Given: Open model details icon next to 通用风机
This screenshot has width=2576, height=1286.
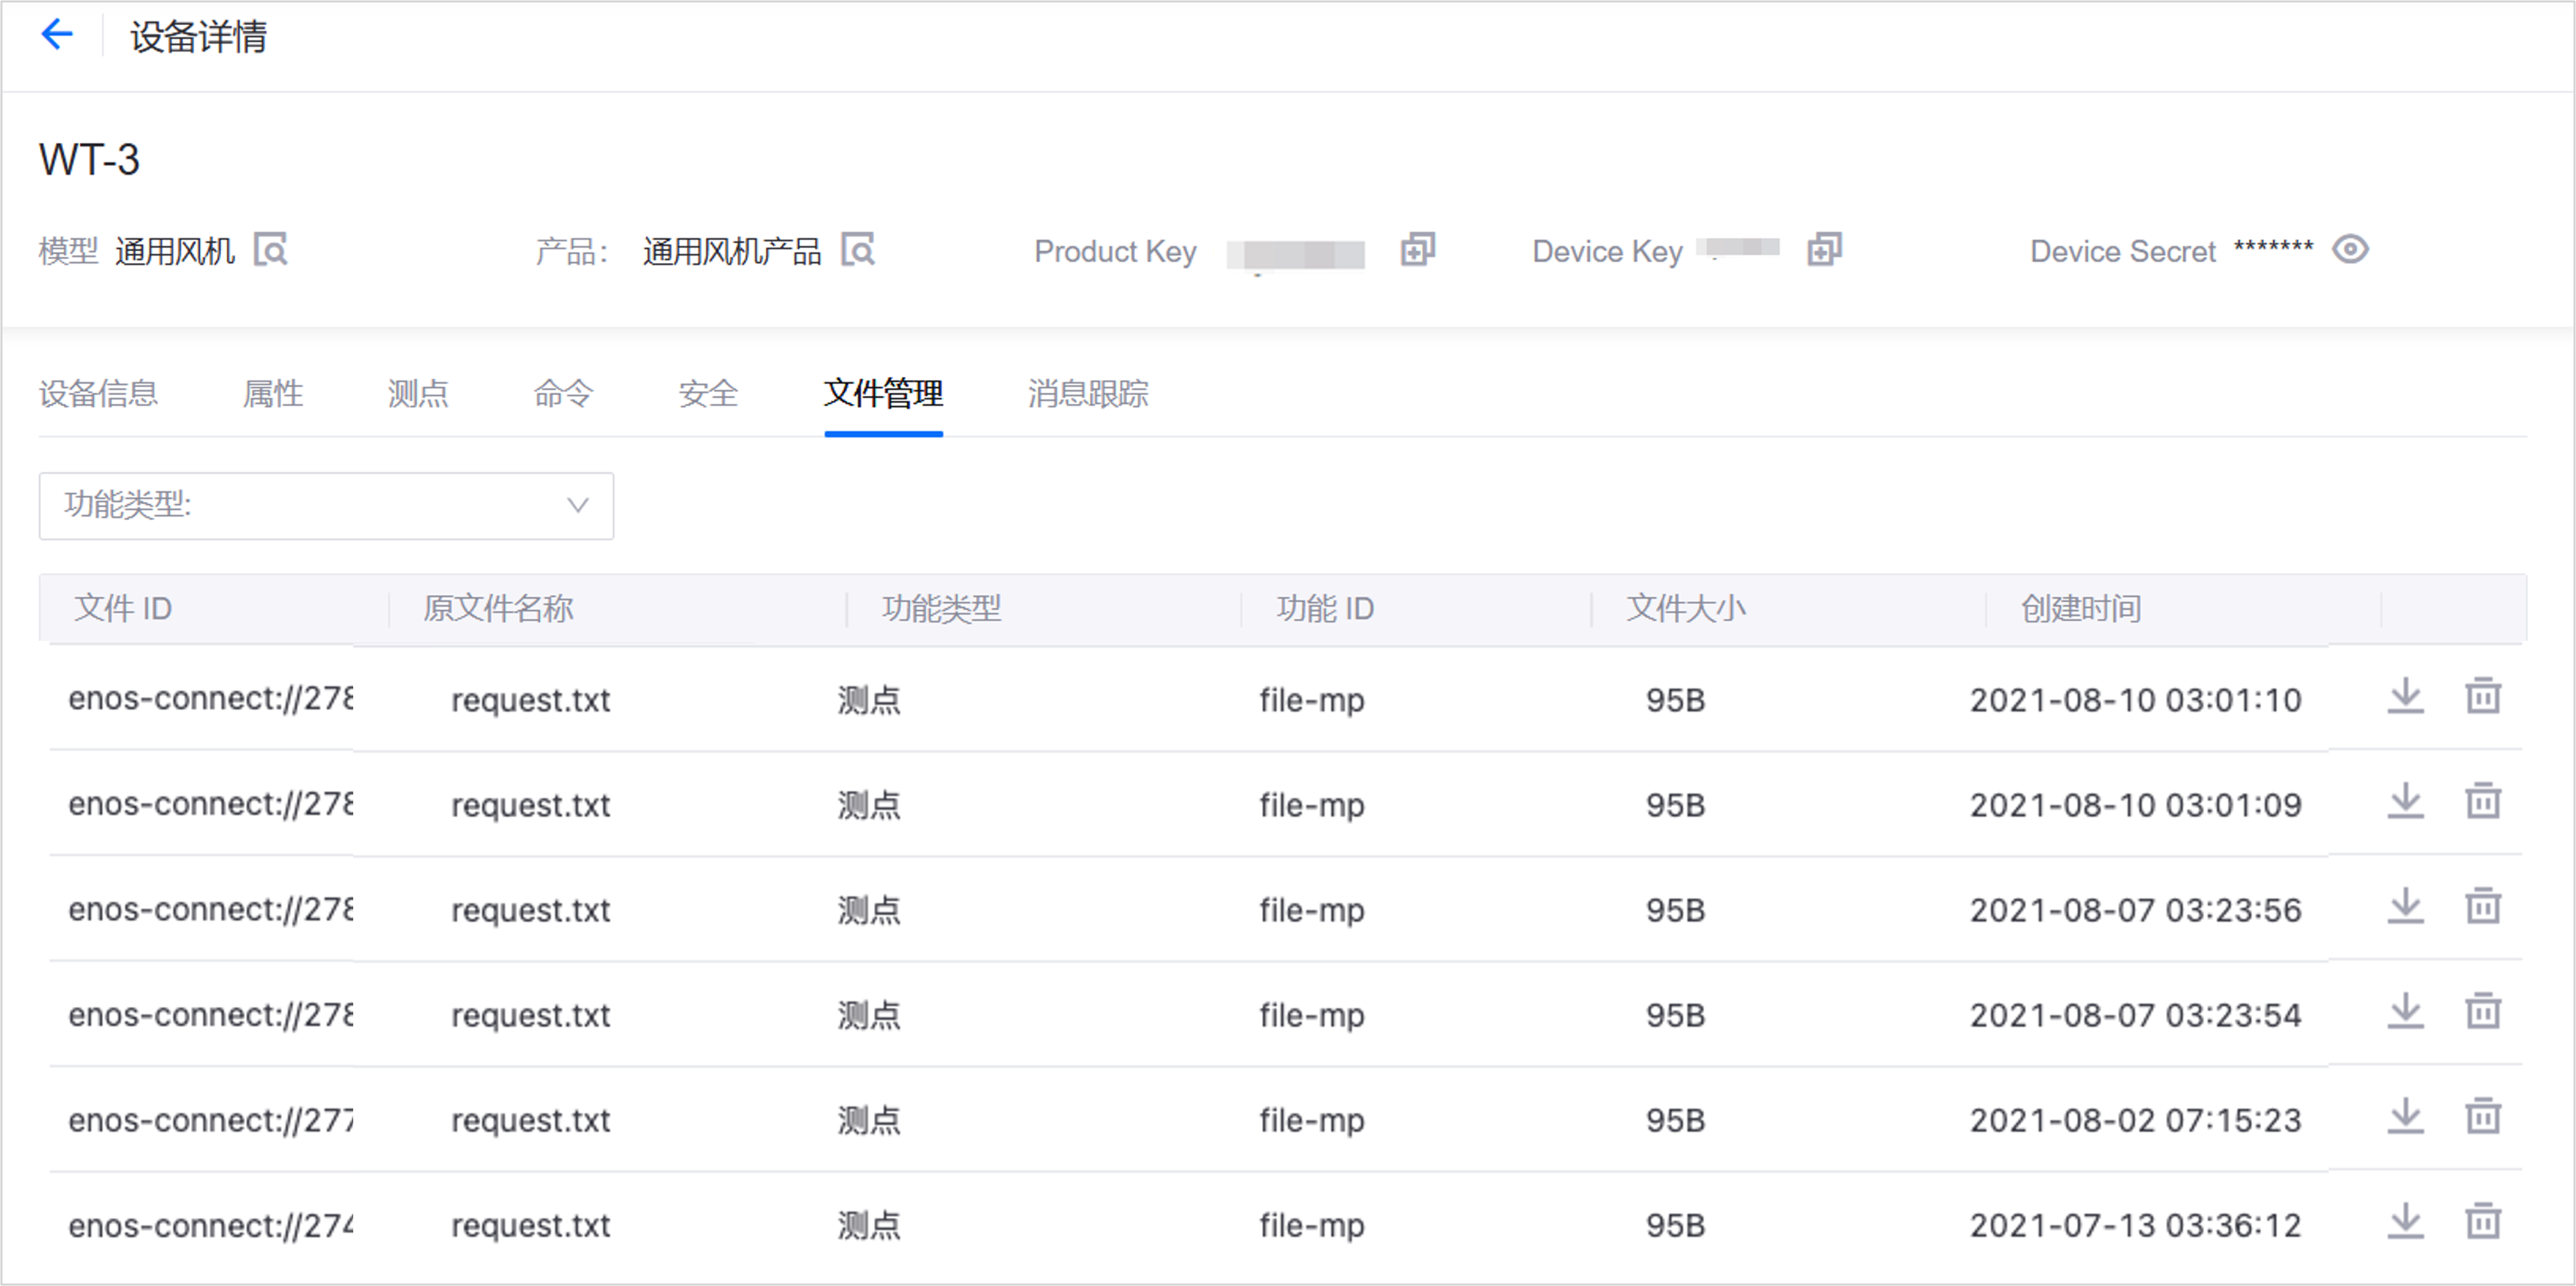Looking at the screenshot, I should click(270, 249).
